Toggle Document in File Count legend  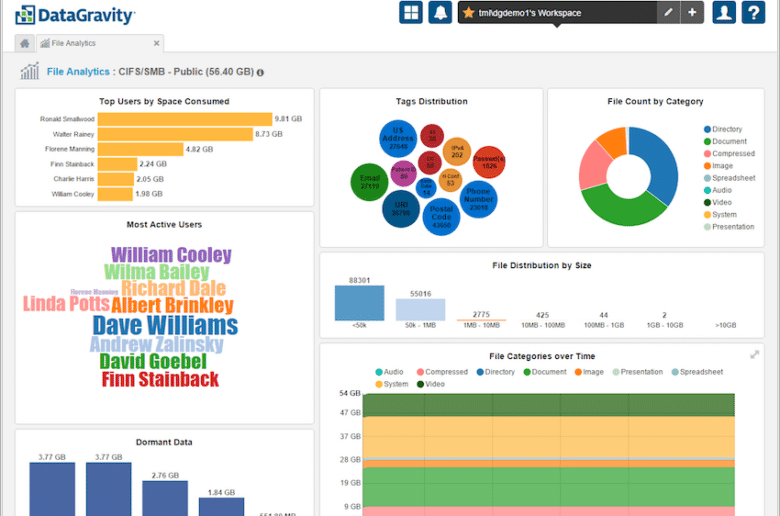coord(725,141)
